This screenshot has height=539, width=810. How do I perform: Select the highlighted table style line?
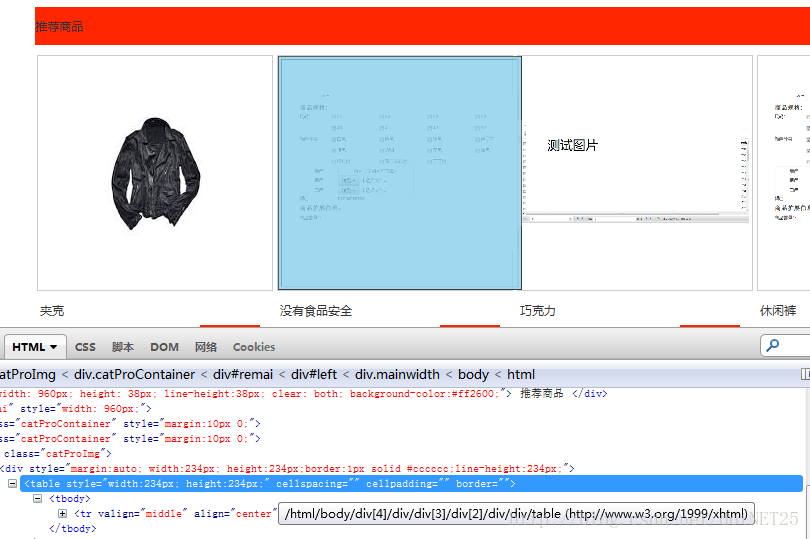411,484
